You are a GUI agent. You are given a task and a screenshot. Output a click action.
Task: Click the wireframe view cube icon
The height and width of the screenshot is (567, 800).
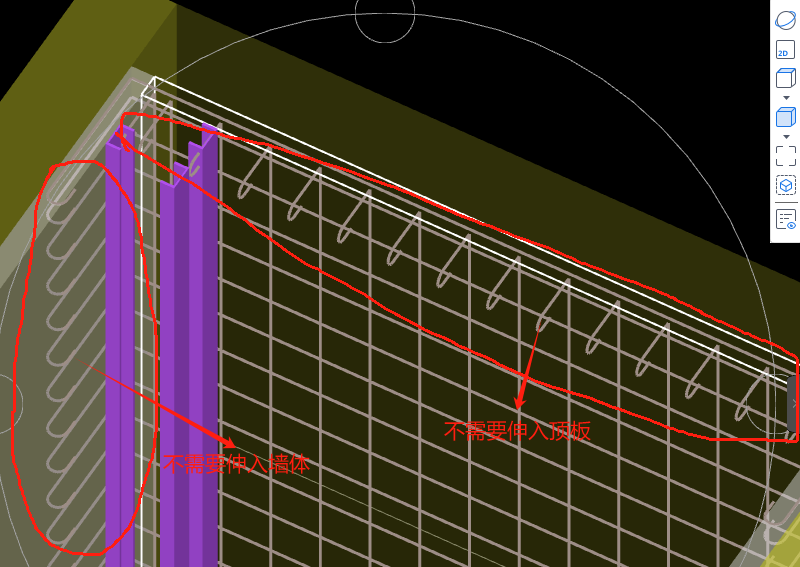coord(785,79)
